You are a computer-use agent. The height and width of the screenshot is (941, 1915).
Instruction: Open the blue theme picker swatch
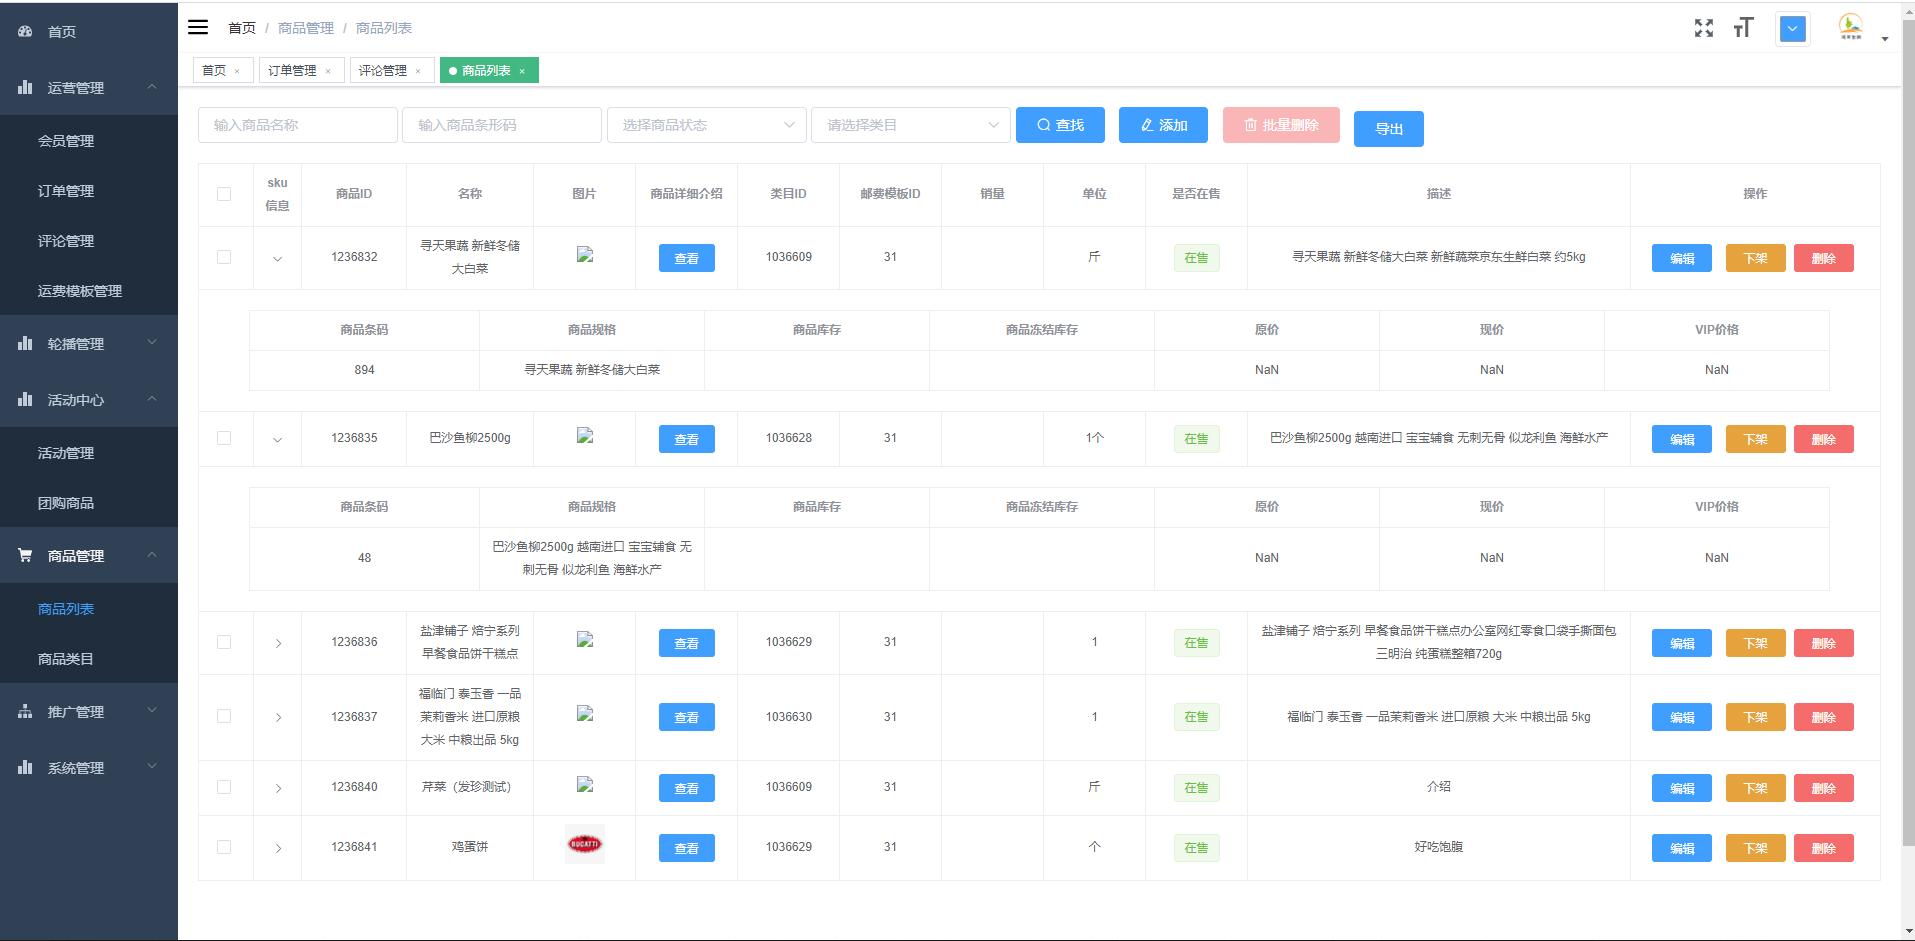pyautogui.click(x=1793, y=29)
